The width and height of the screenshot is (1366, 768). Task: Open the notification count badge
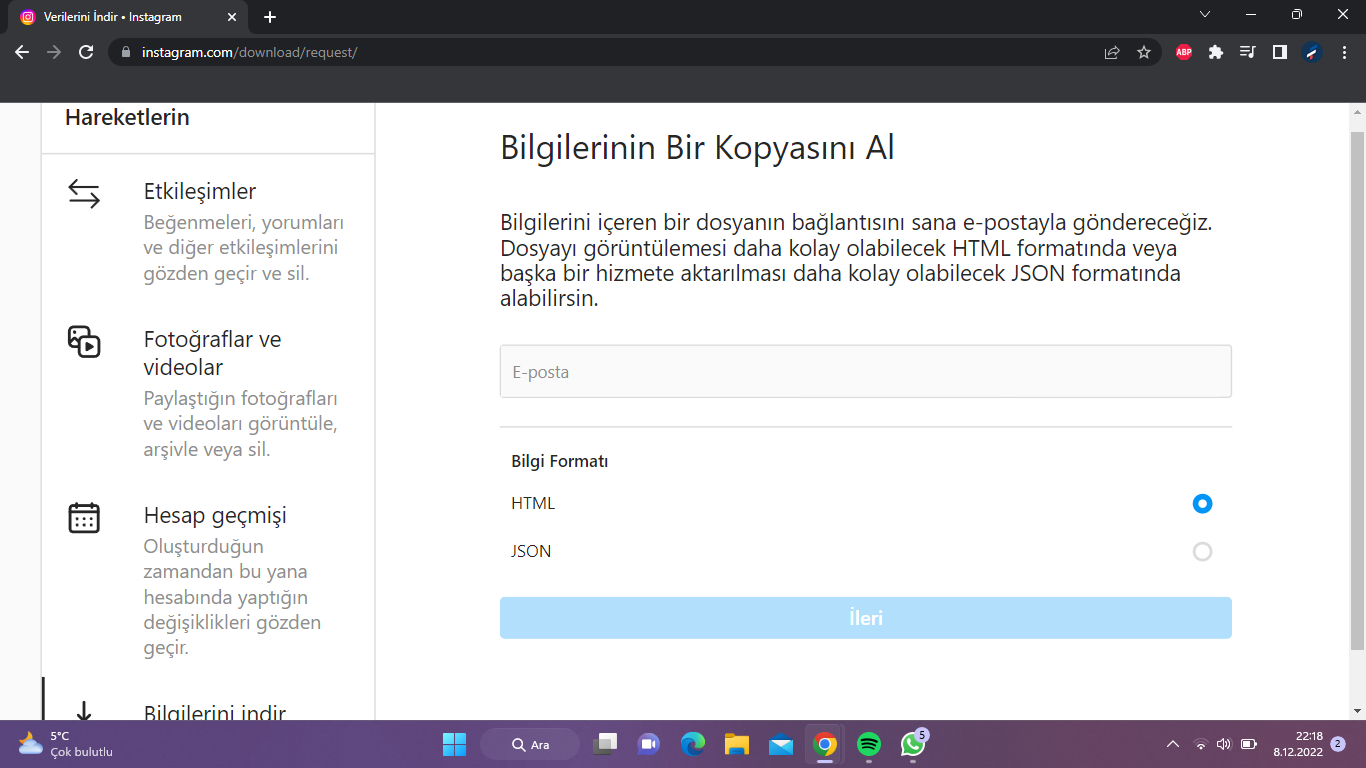1338,744
